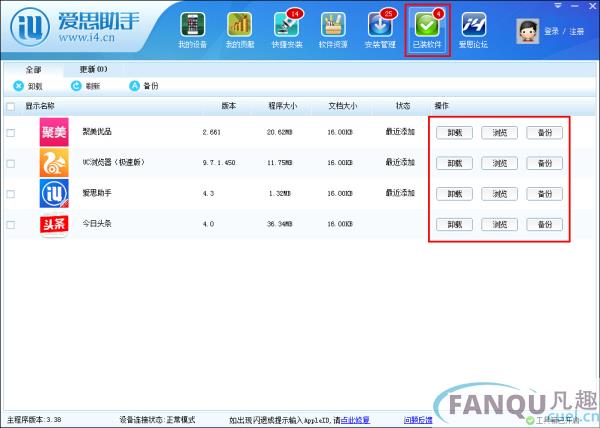
Task: Click 设备连接状态:正常模式 status text
Action: pos(157,420)
